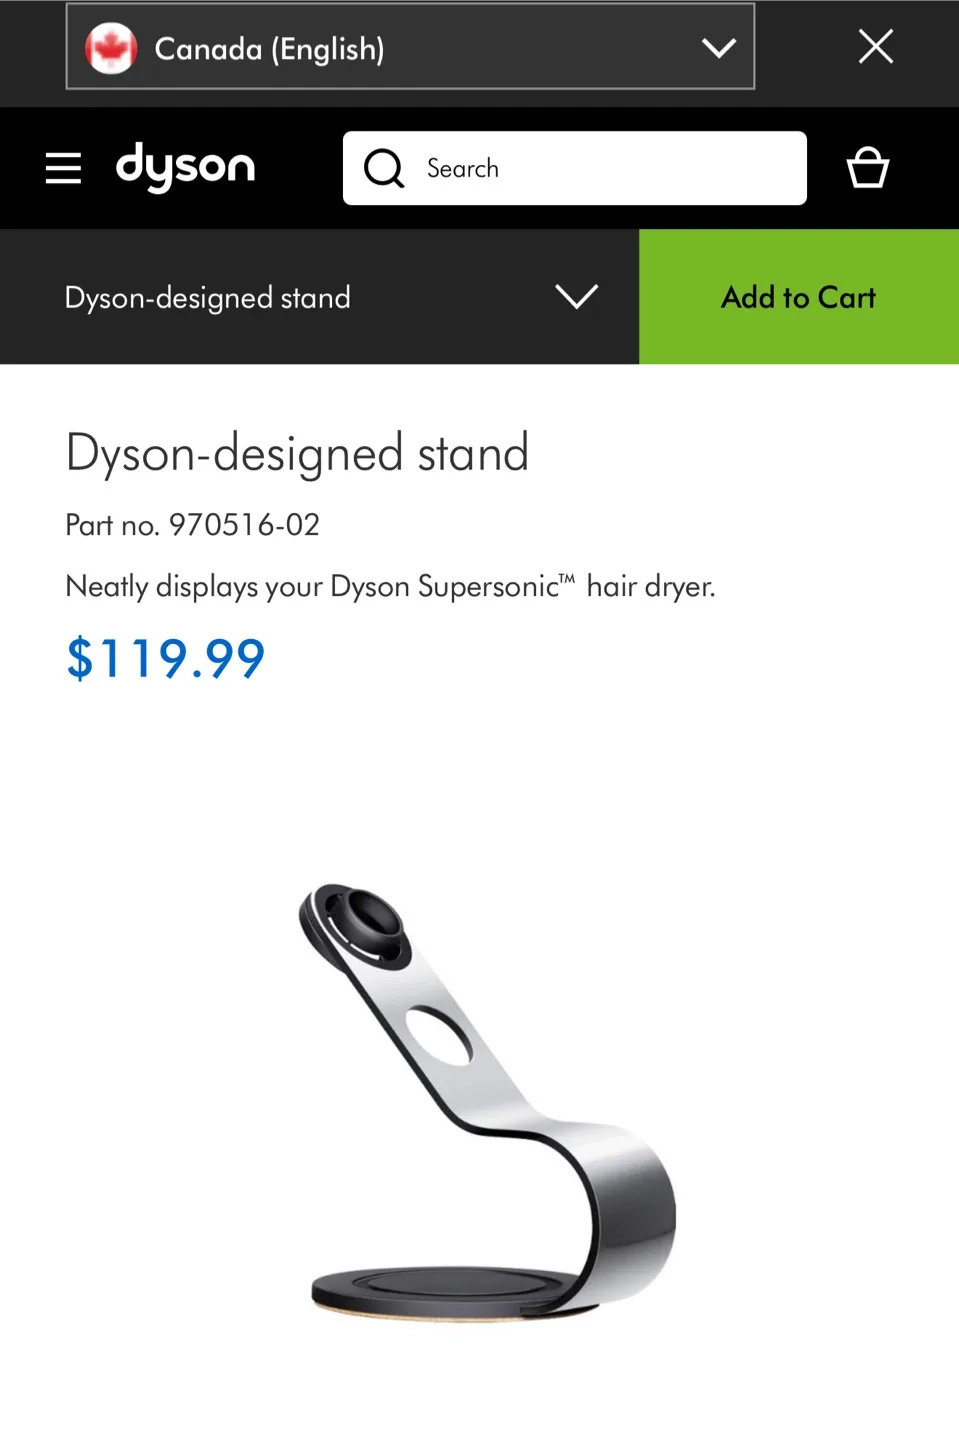Image resolution: width=959 pixels, height=1440 pixels.
Task: Dismiss the region selector banner with X
Action: tap(876, 46)
